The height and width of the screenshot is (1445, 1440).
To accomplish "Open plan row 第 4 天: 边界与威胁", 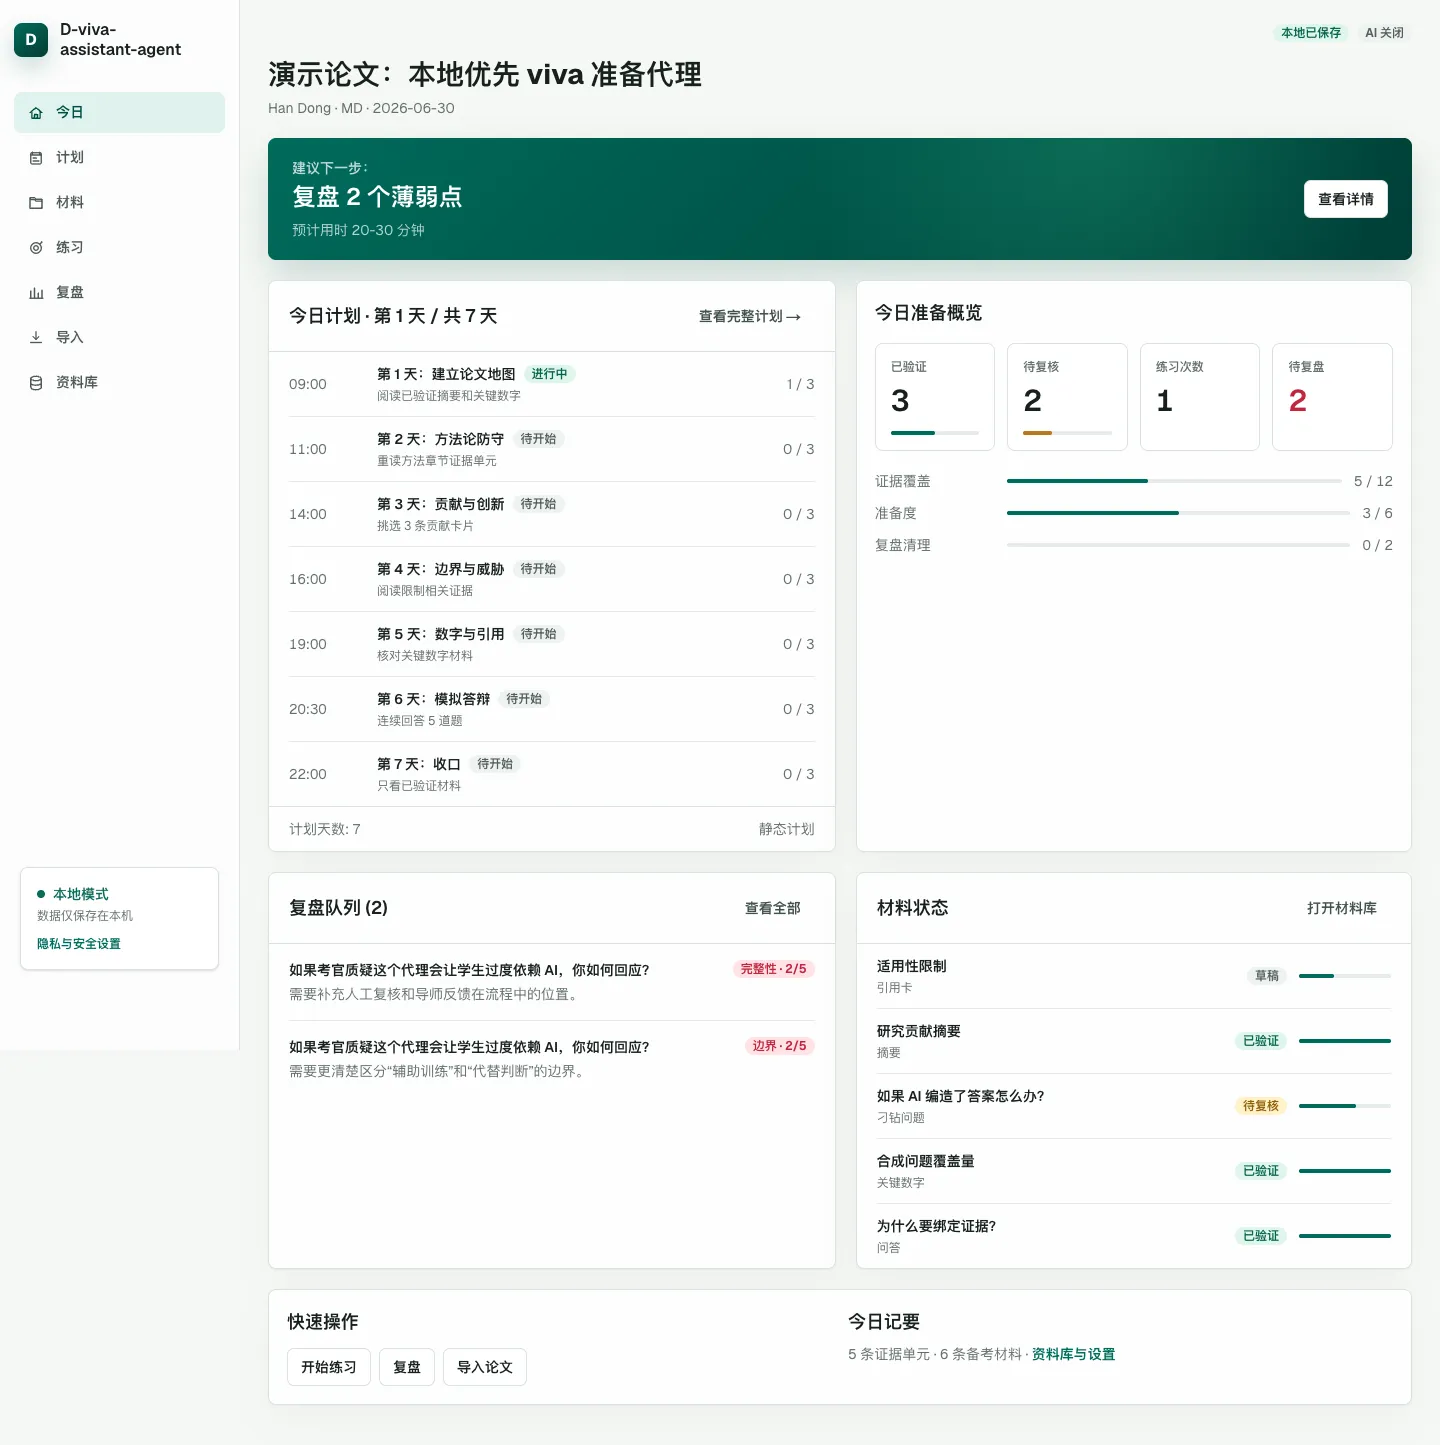I will point(552,579).
